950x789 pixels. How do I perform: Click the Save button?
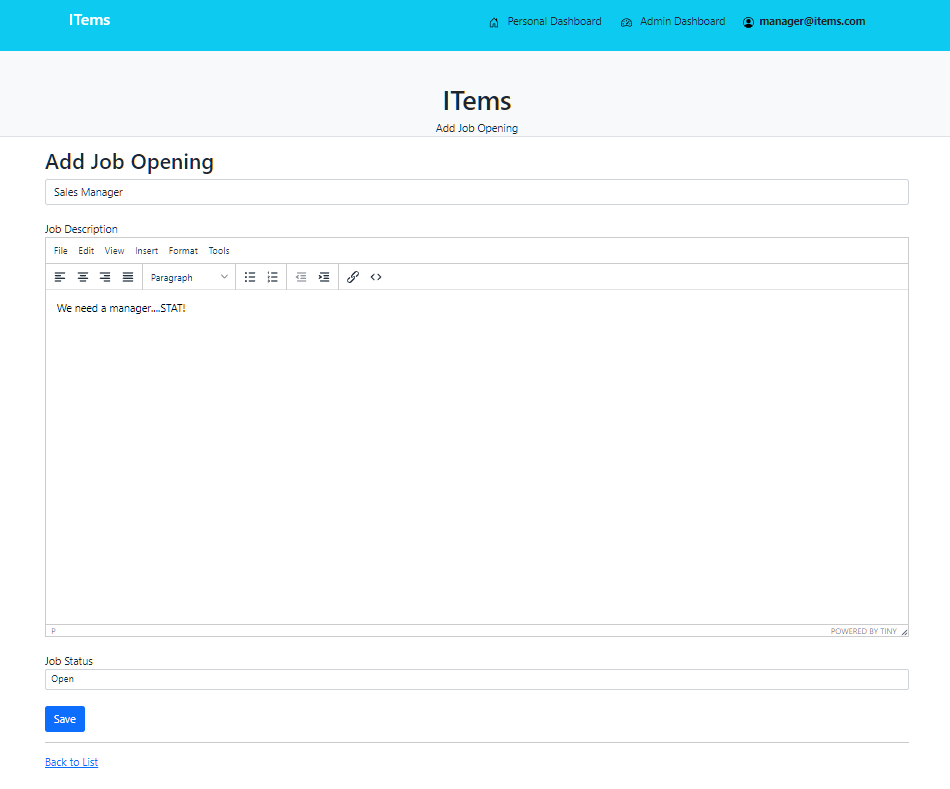coord(65,719)
